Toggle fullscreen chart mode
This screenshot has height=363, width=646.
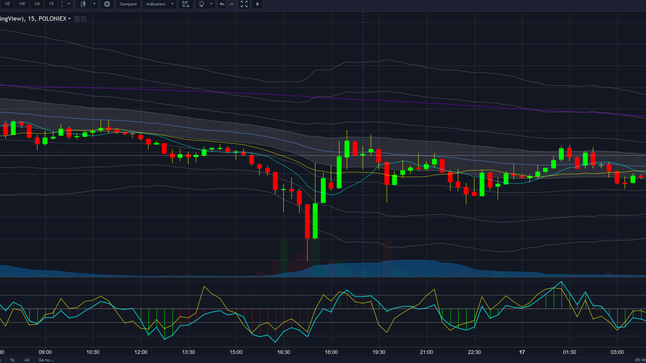244,4
